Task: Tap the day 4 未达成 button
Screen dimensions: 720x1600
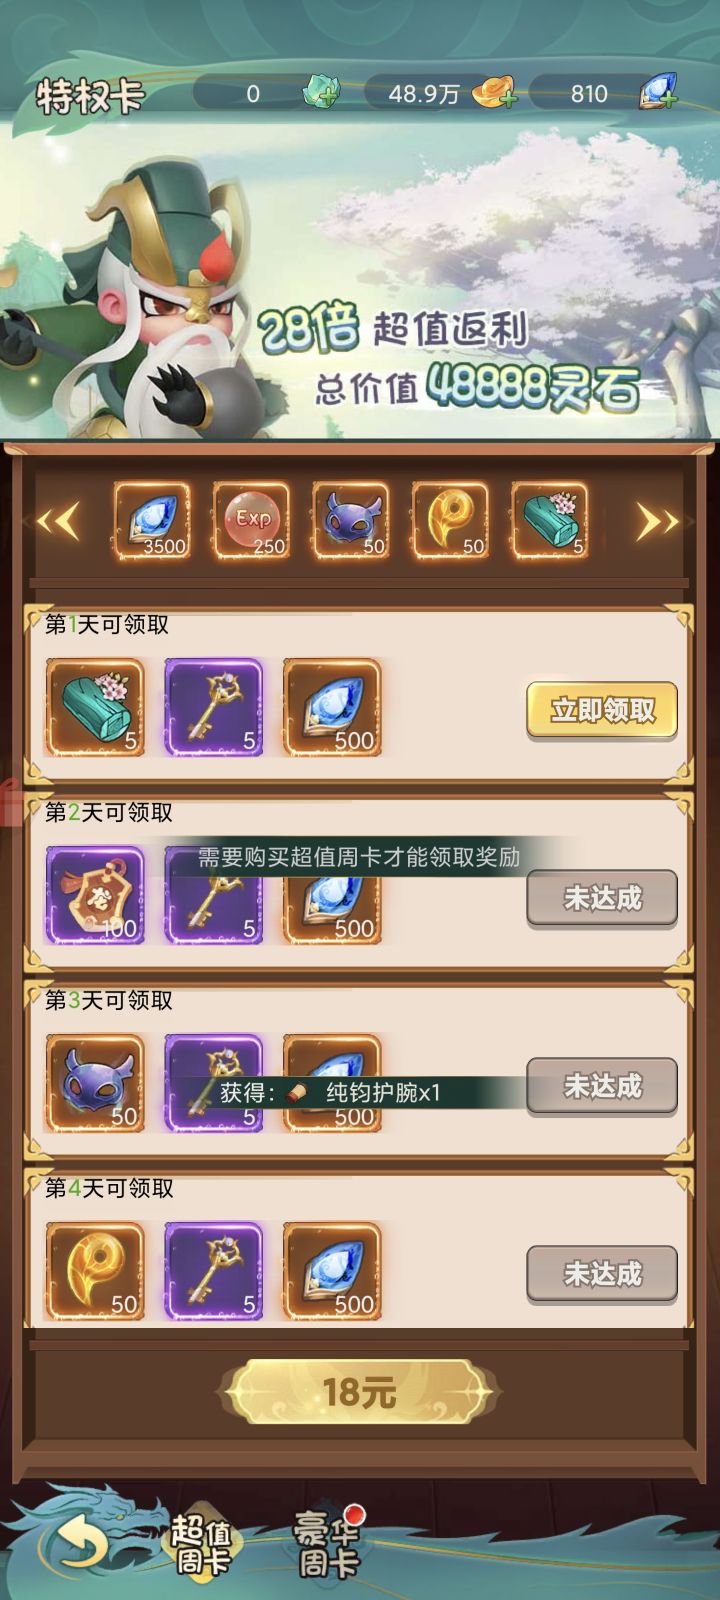Action: tap(602, 1273)
